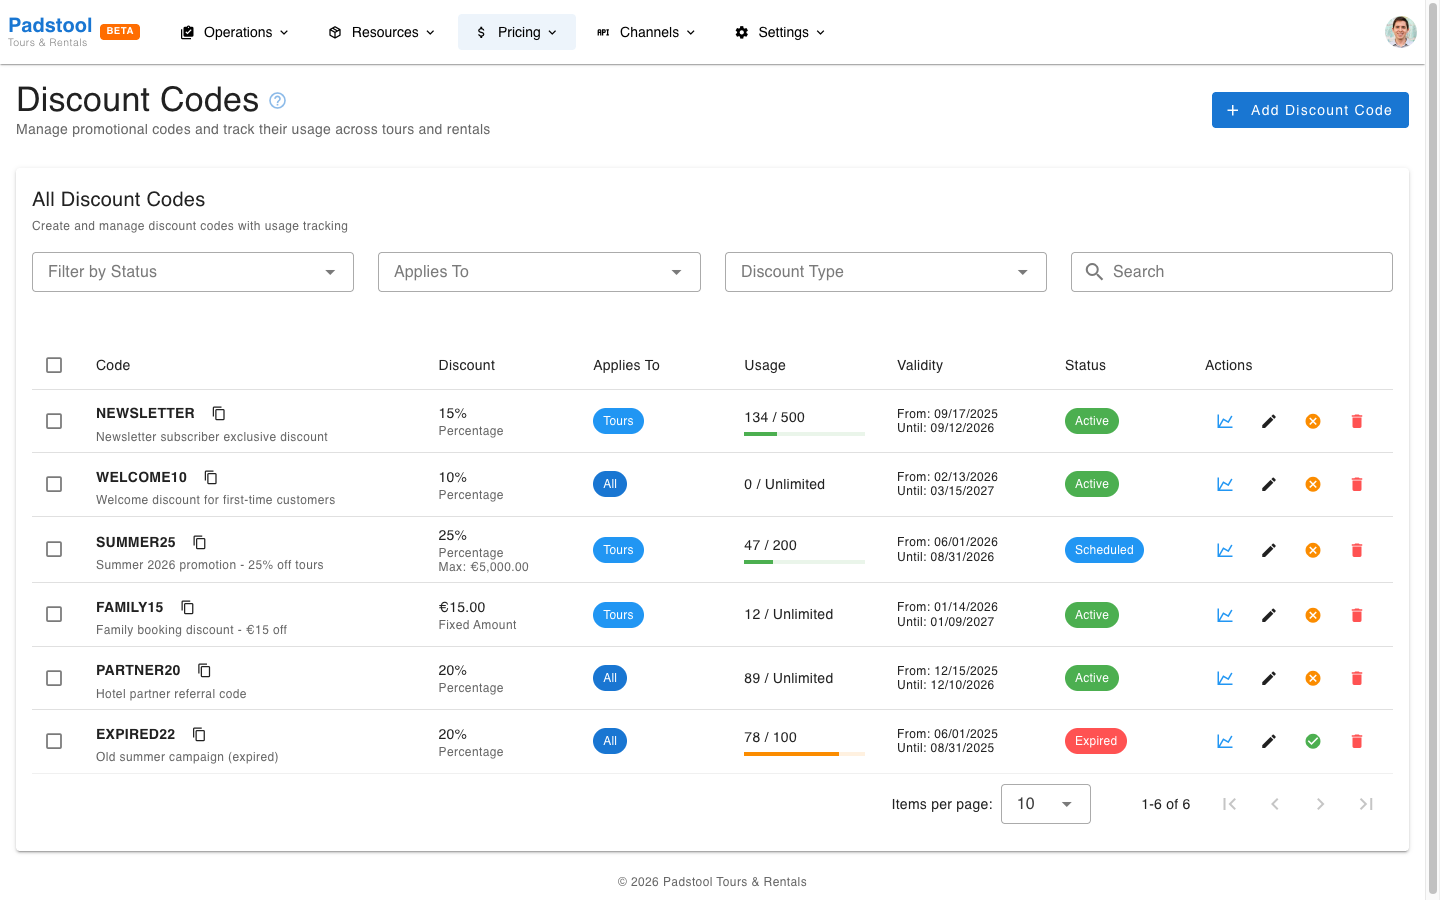Check the FAMILY15 row checkbox
The height and width of the screenshot is (900, 1440).
[x=54, y=614]
